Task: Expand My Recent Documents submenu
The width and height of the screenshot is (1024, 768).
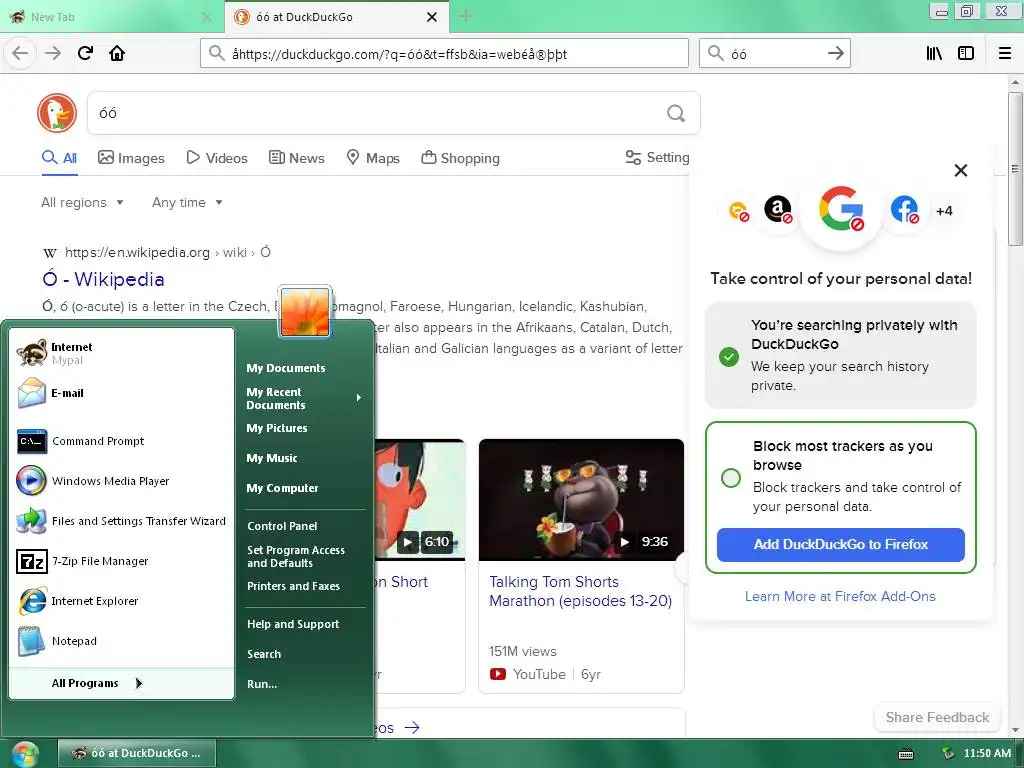Action: pos(304,398)
